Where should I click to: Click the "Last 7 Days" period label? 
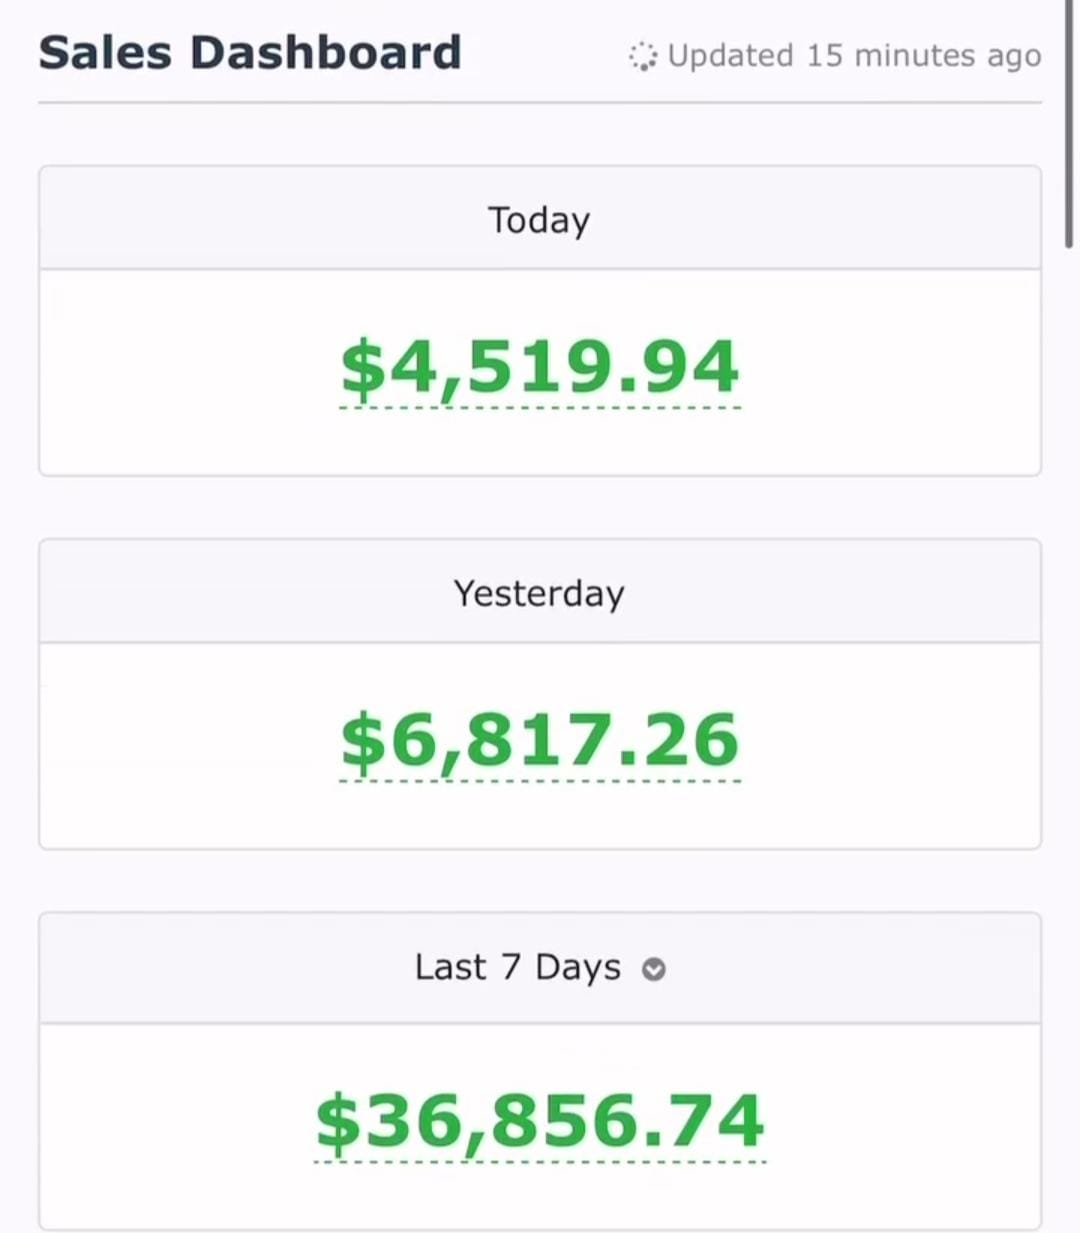(x=518, y=968)
